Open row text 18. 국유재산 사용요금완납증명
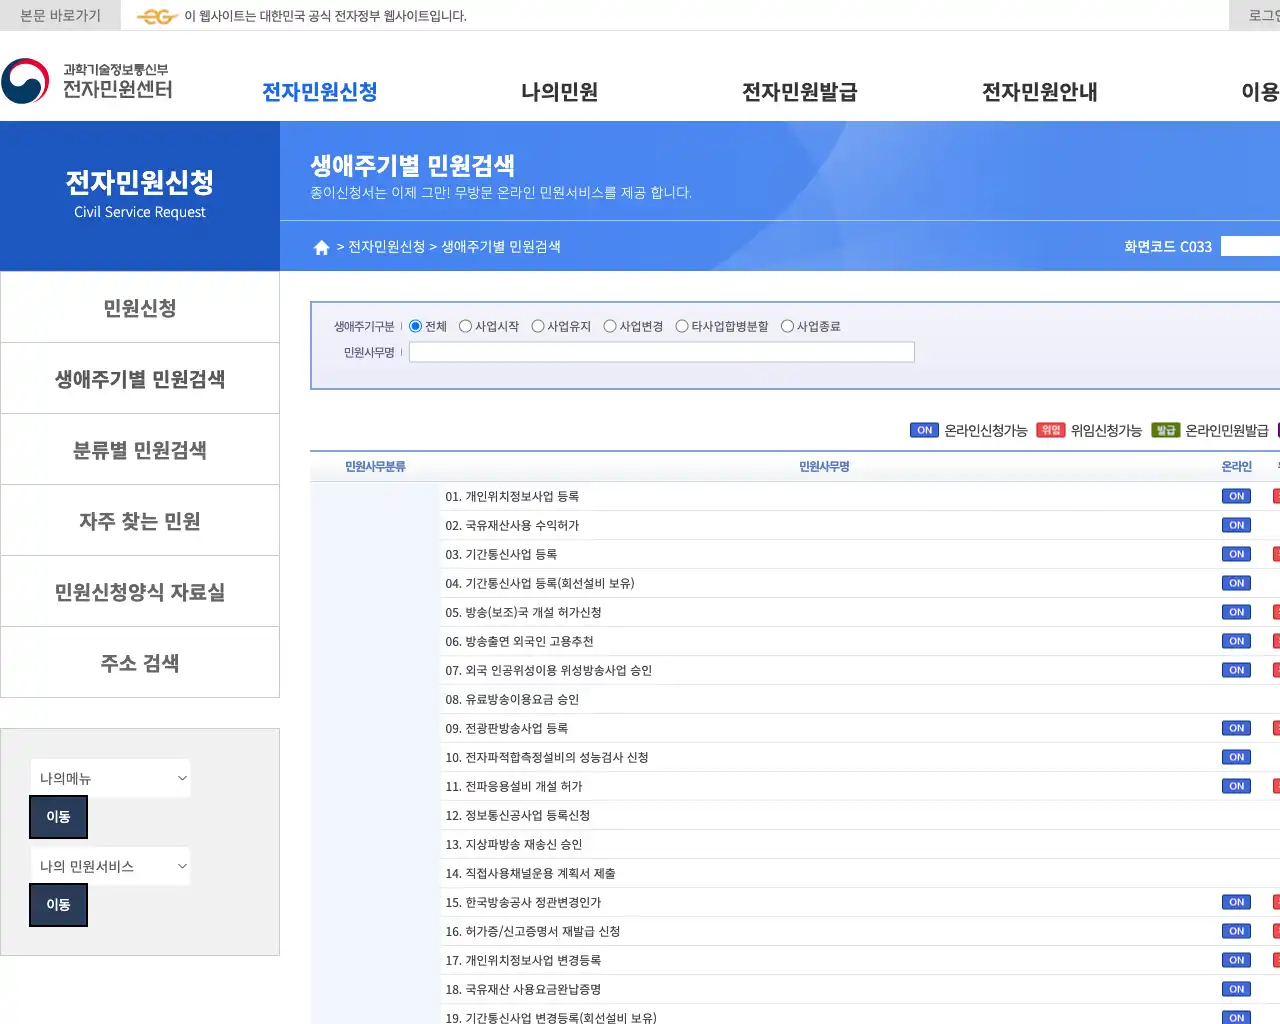The width and height of the screenshot is (1280, 1024). click(523, 989)
